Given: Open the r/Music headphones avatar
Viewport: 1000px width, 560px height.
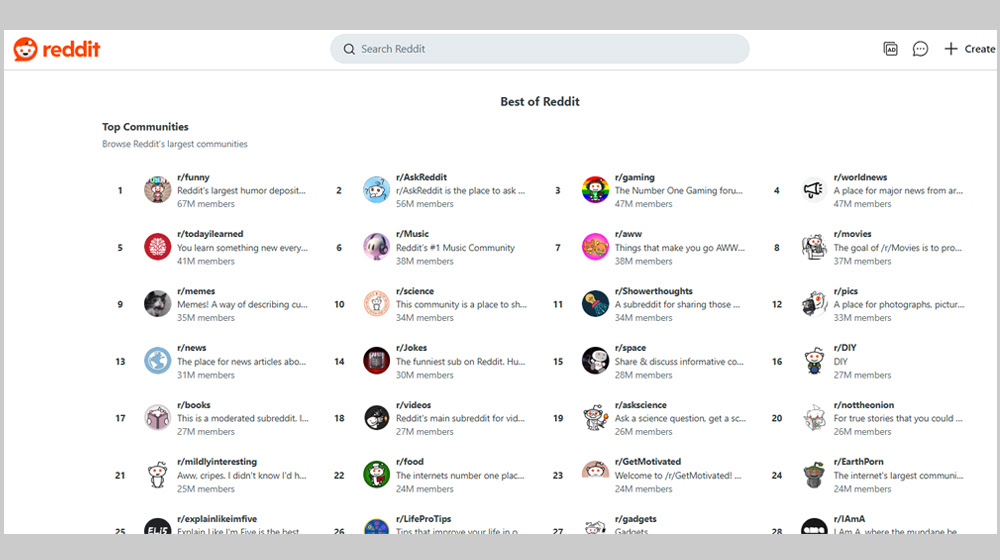Looking at the screenshot, I should 376,247.
